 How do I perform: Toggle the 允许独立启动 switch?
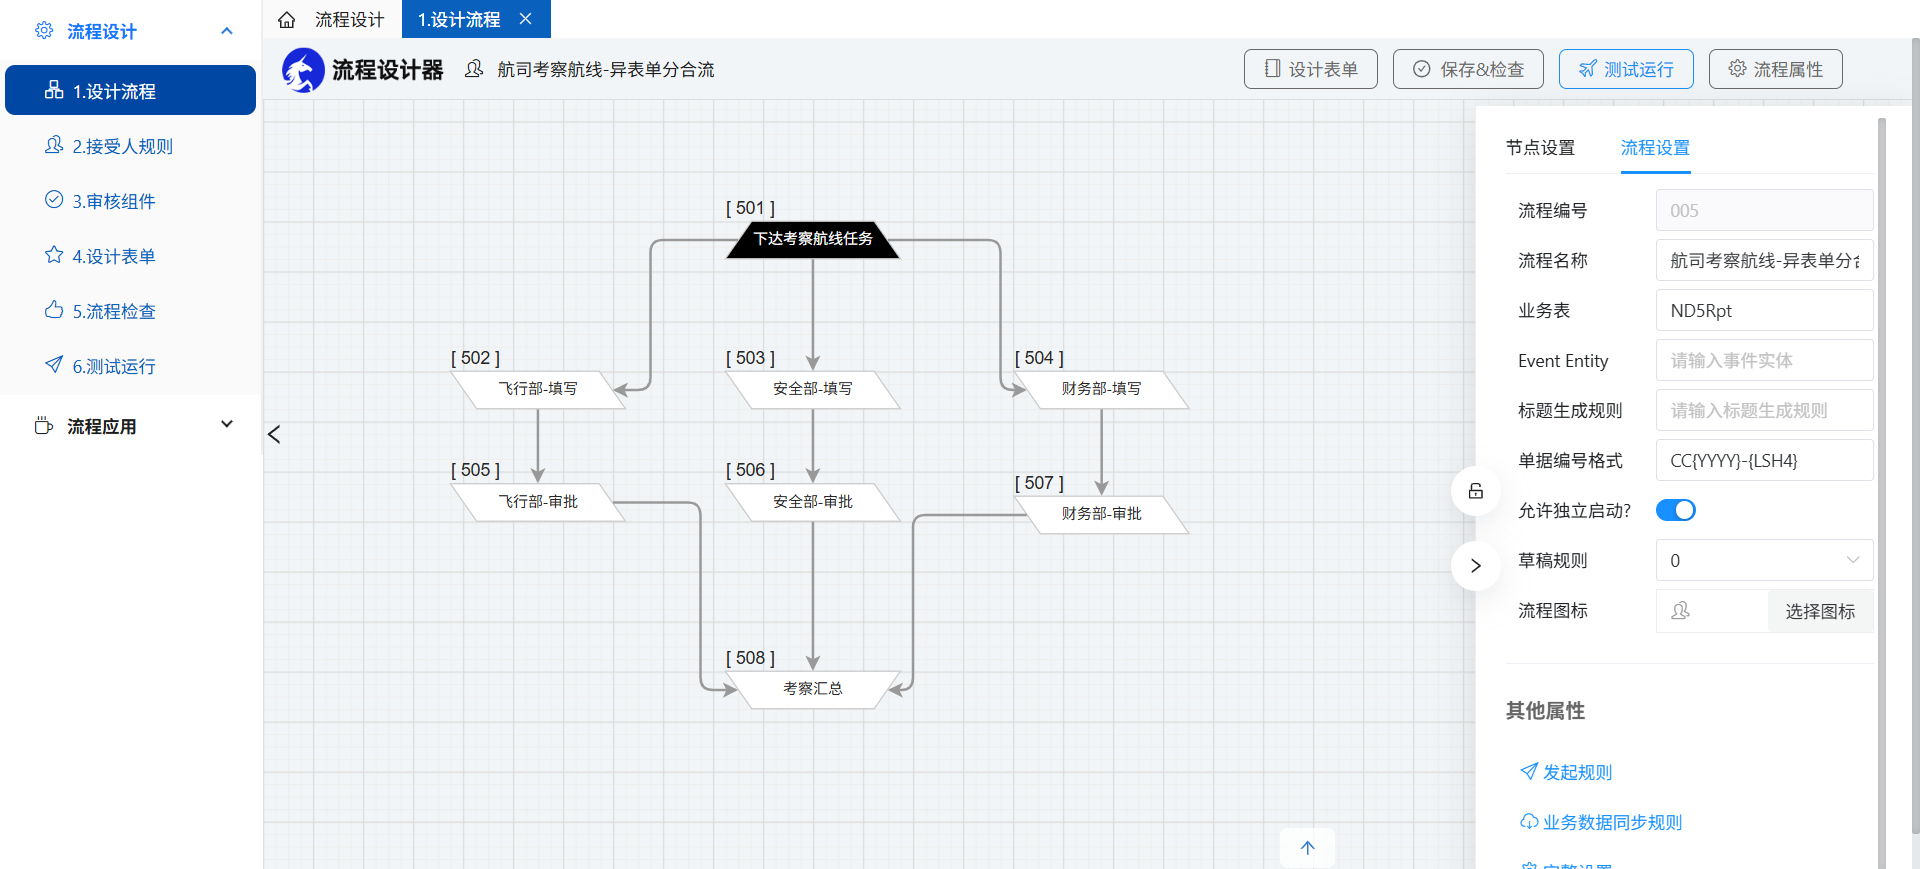click(x=1676, y=510)
